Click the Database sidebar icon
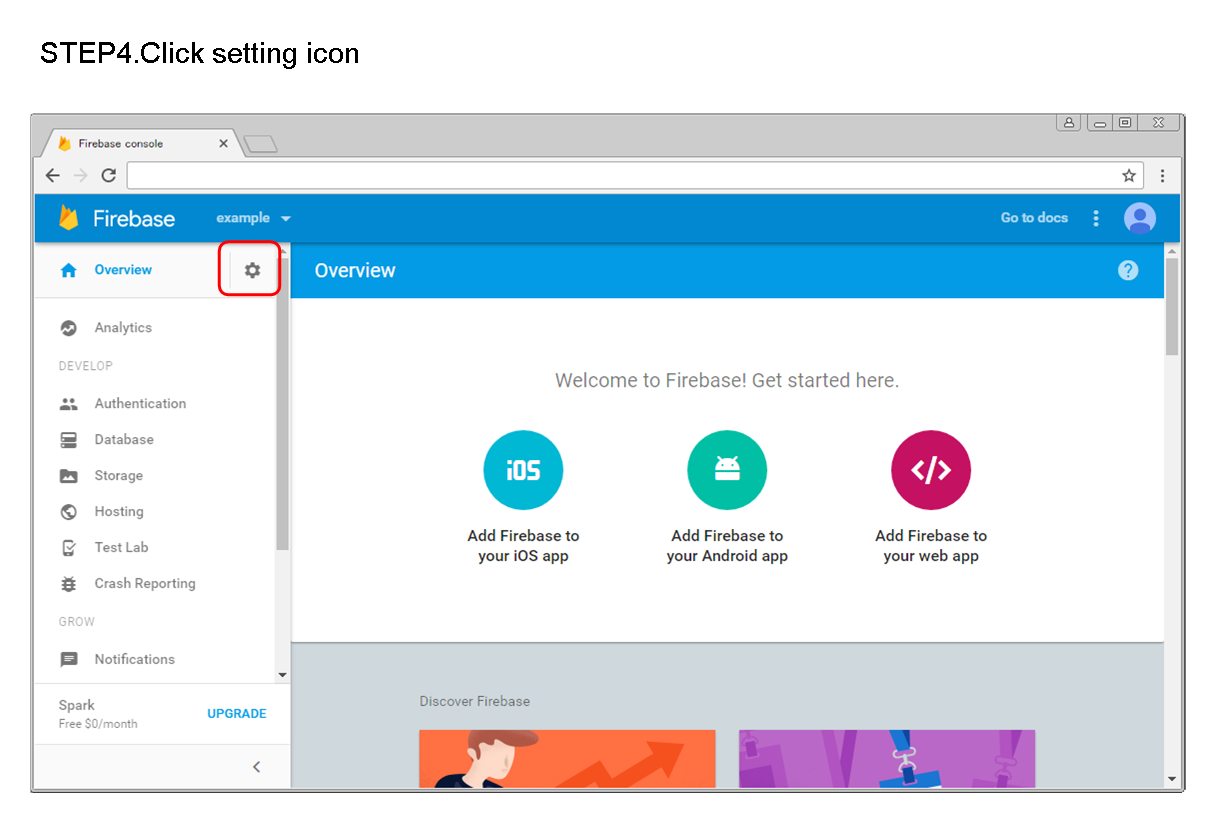 click(x=69, y=440)
